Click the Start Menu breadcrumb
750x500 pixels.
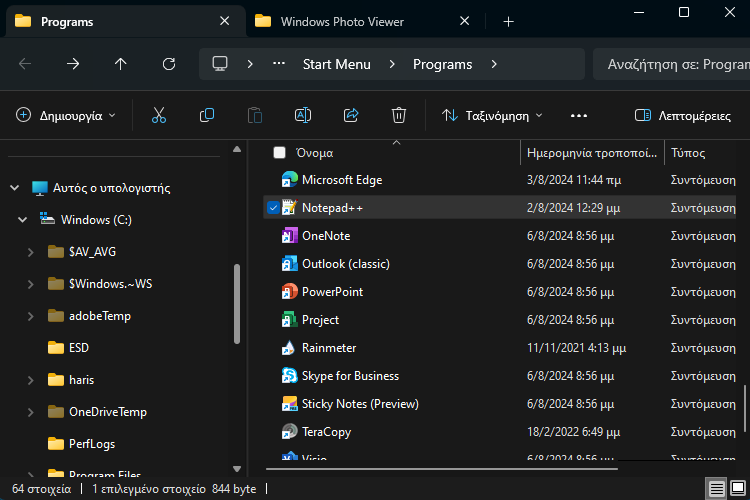337,64
